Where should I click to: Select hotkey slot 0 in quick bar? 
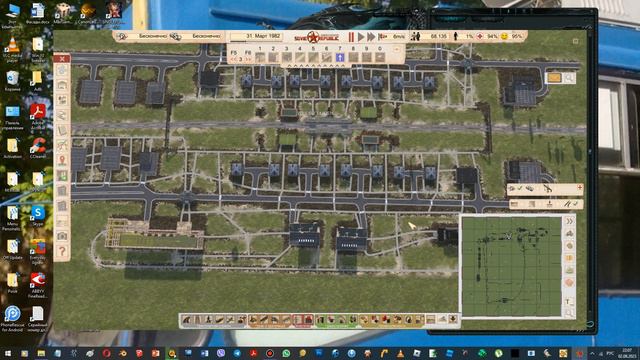coord(380,58)
